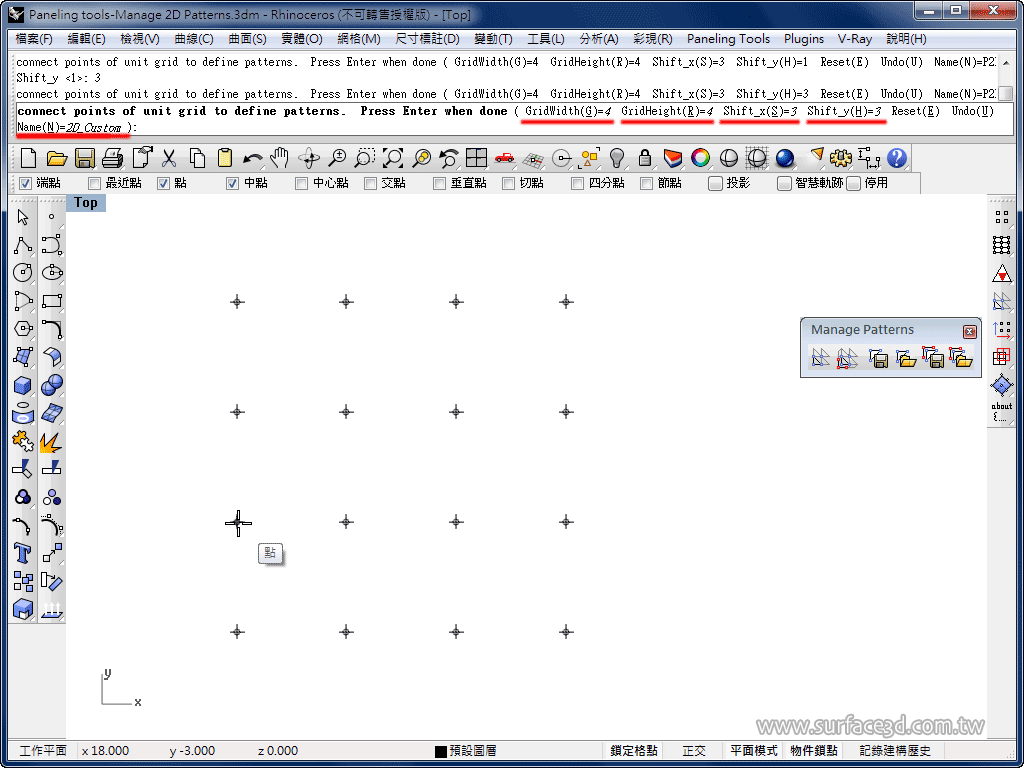Click the GridWidth(G)=4 command option
1024x768 pixels.
point(568,111)
